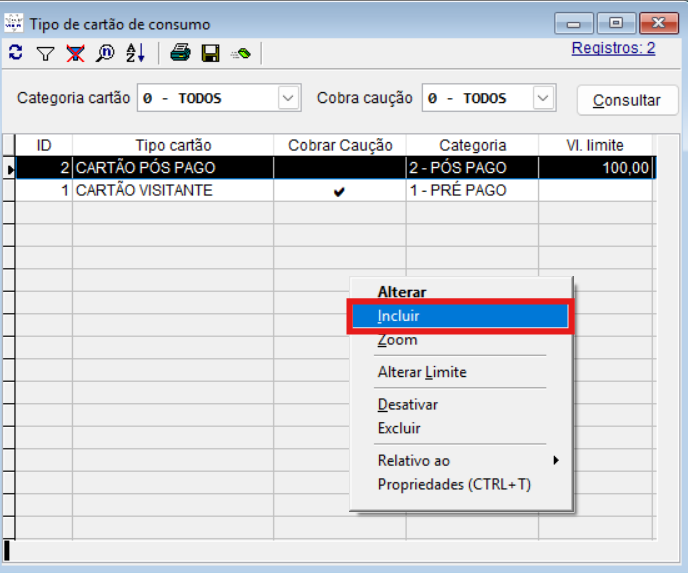Select Alterar Limite in context menu
688x573 pixels.
pos(422,372)
